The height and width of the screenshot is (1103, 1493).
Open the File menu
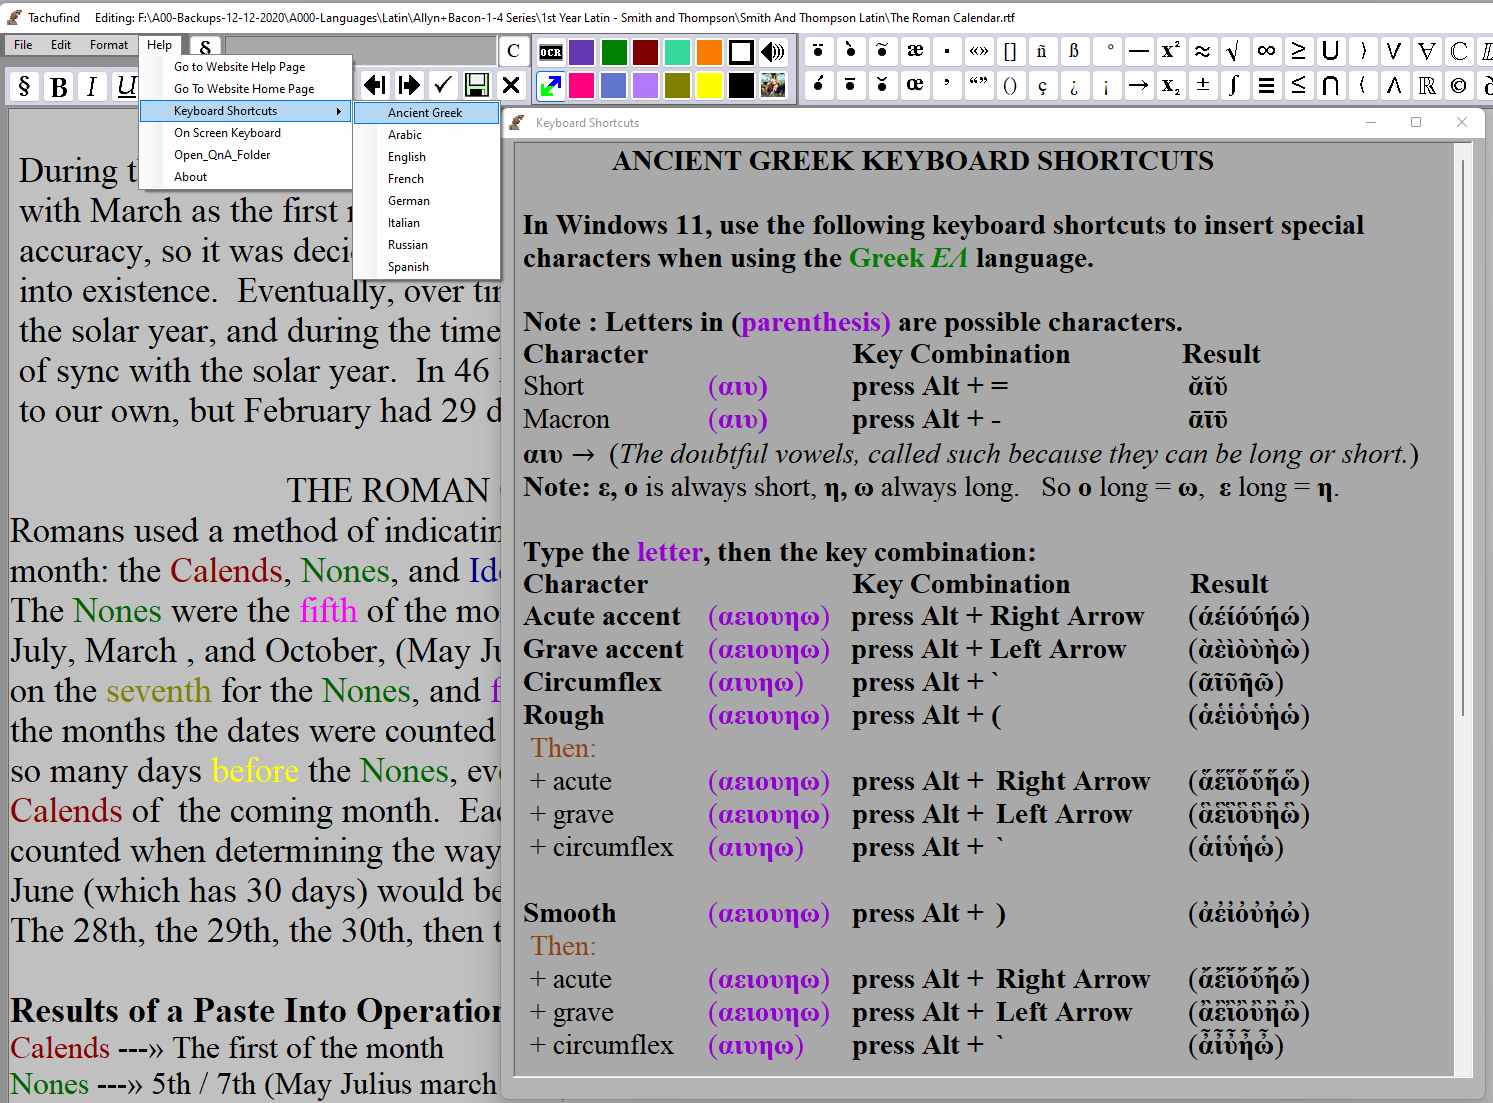pos(23,45)
